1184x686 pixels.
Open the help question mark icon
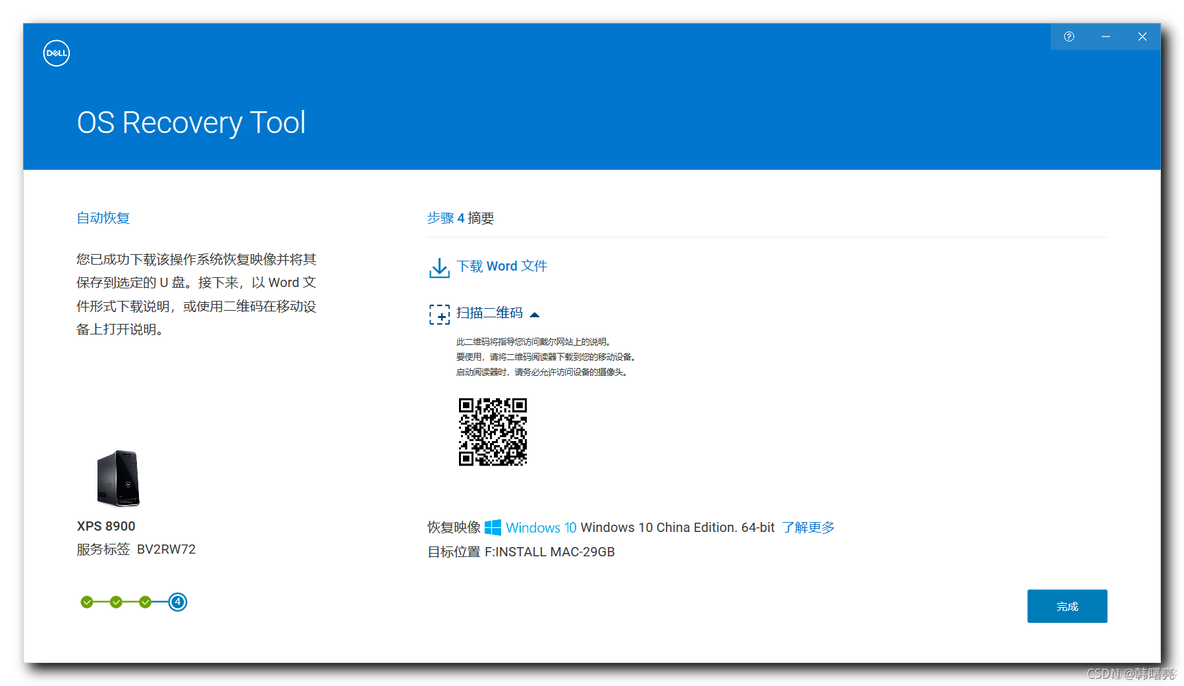coord(1069,36)
